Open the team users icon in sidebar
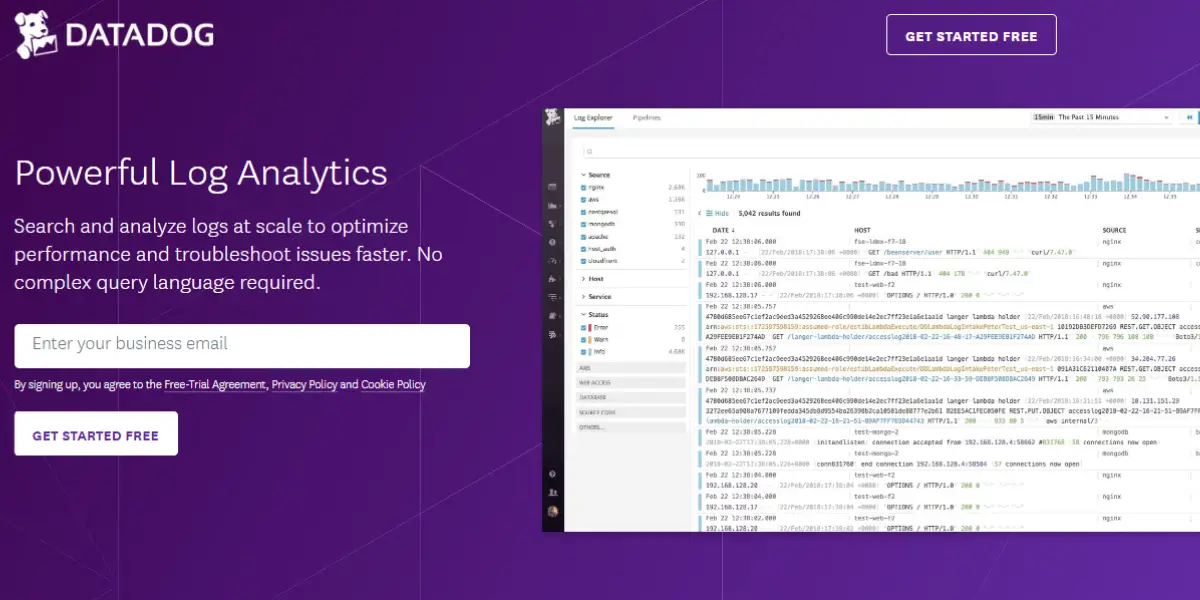Image resolution: width=1200 pixels, height=600 pixels. tap(552, 493)
